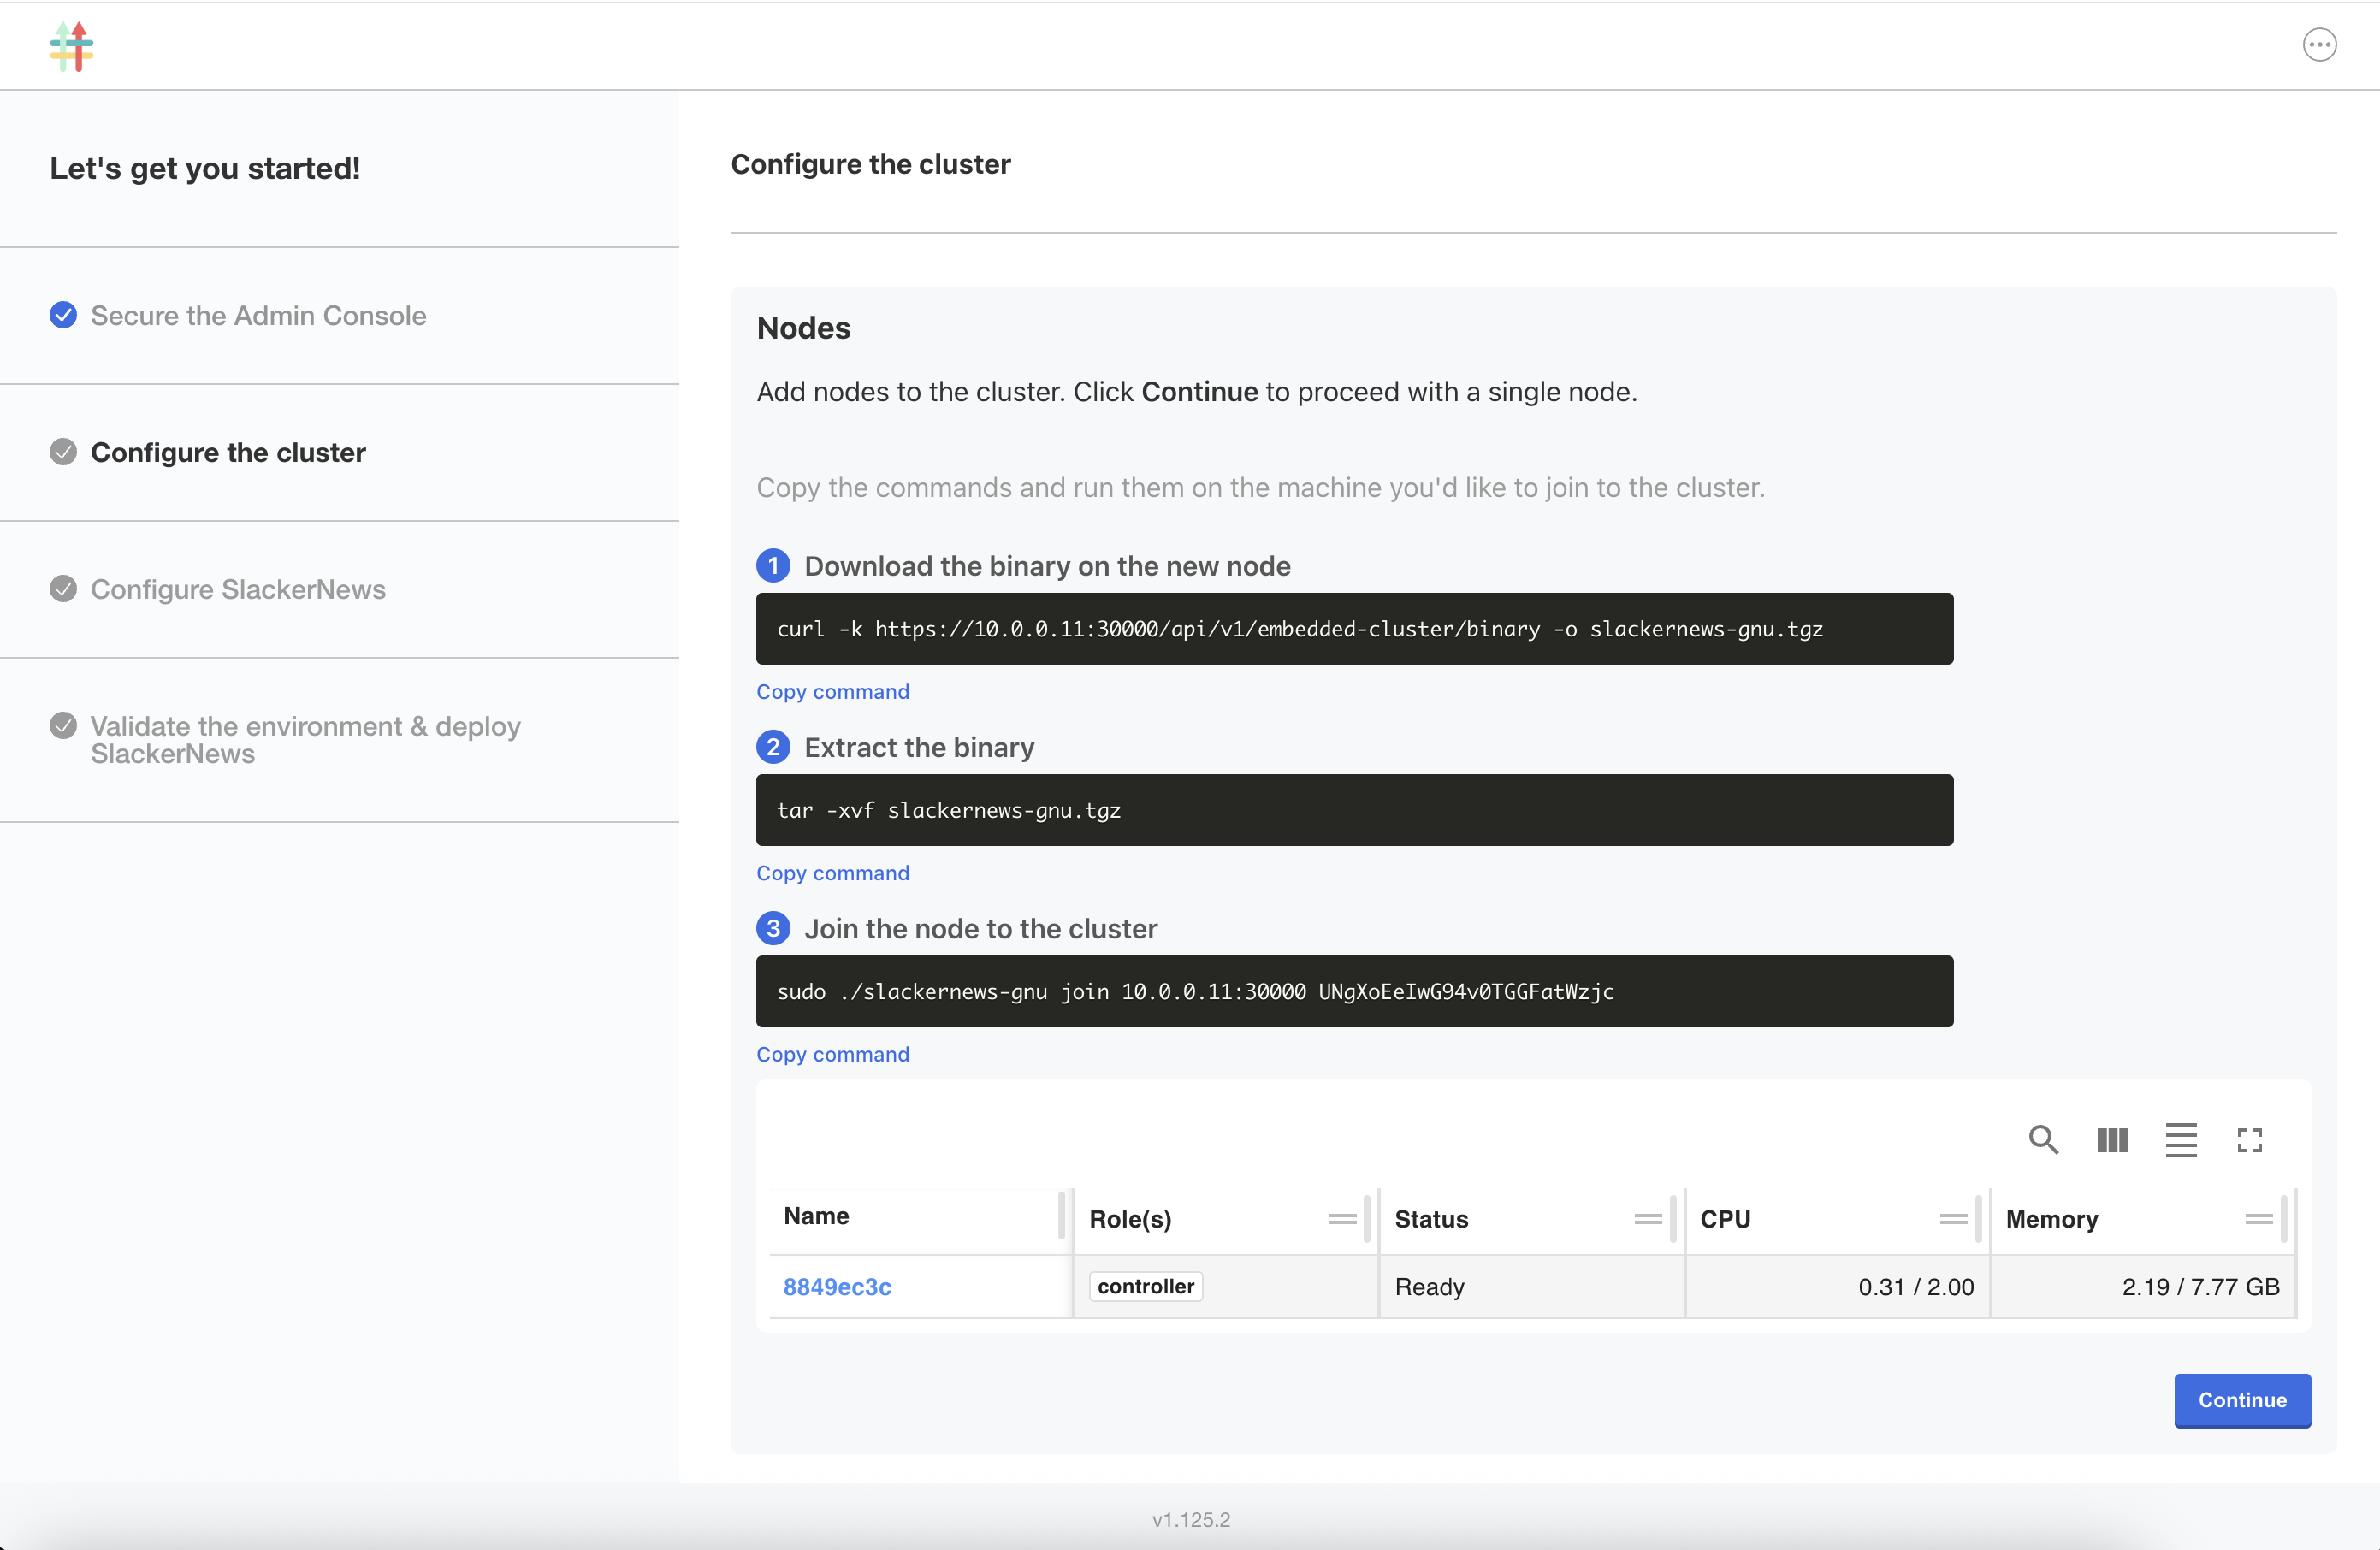Open node 8849ec3c details
The width and height of the screenshot is (2380, 1550).
point(838,1287)
